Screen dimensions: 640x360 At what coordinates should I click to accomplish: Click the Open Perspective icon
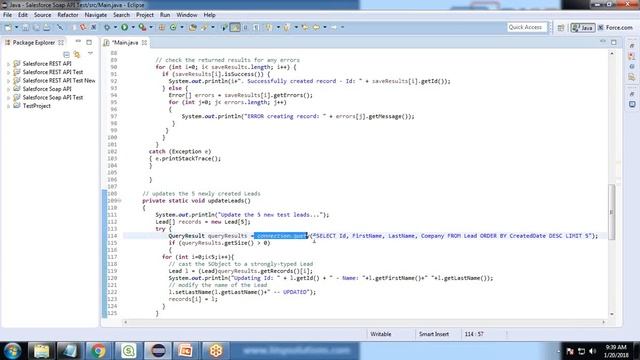pos(561,28)
